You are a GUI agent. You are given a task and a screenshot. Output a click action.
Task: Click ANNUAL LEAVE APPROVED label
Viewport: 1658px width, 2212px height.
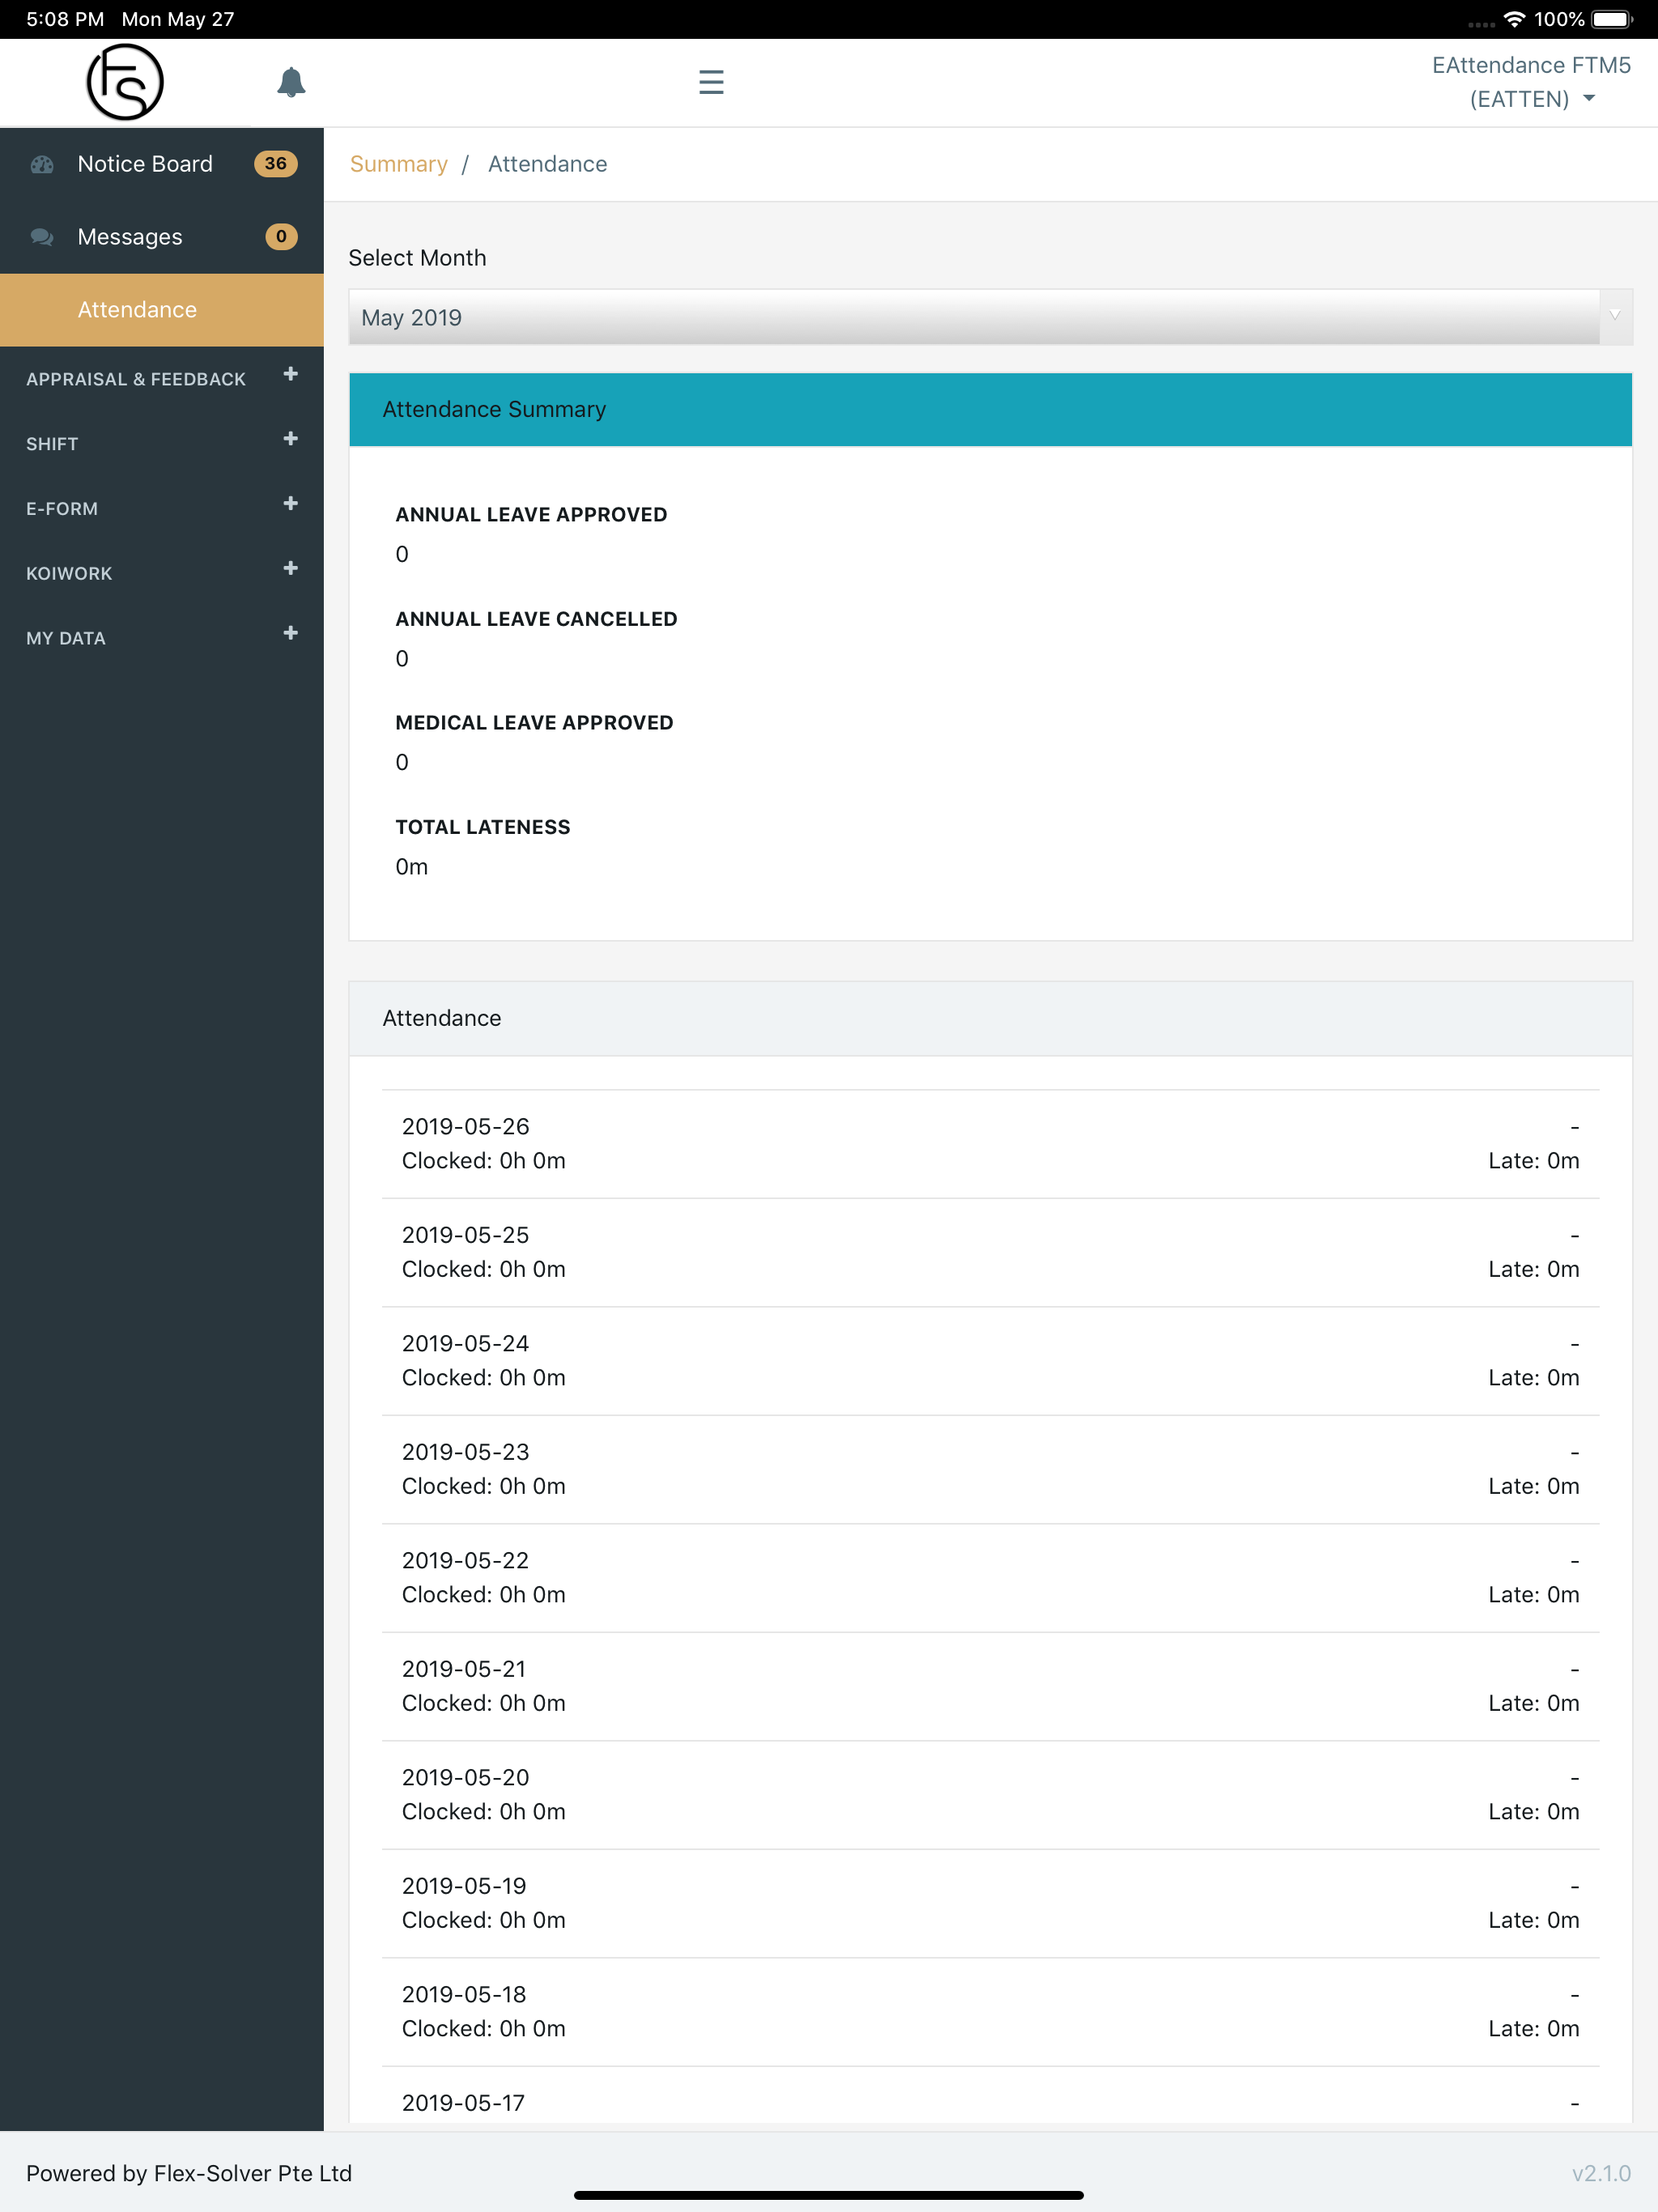(531, 515)
